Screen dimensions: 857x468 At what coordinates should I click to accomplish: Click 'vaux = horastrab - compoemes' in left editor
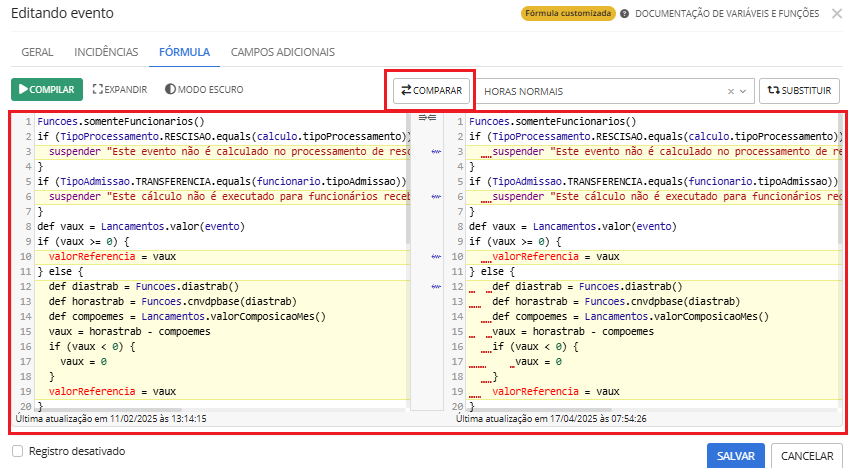point(130,331)
